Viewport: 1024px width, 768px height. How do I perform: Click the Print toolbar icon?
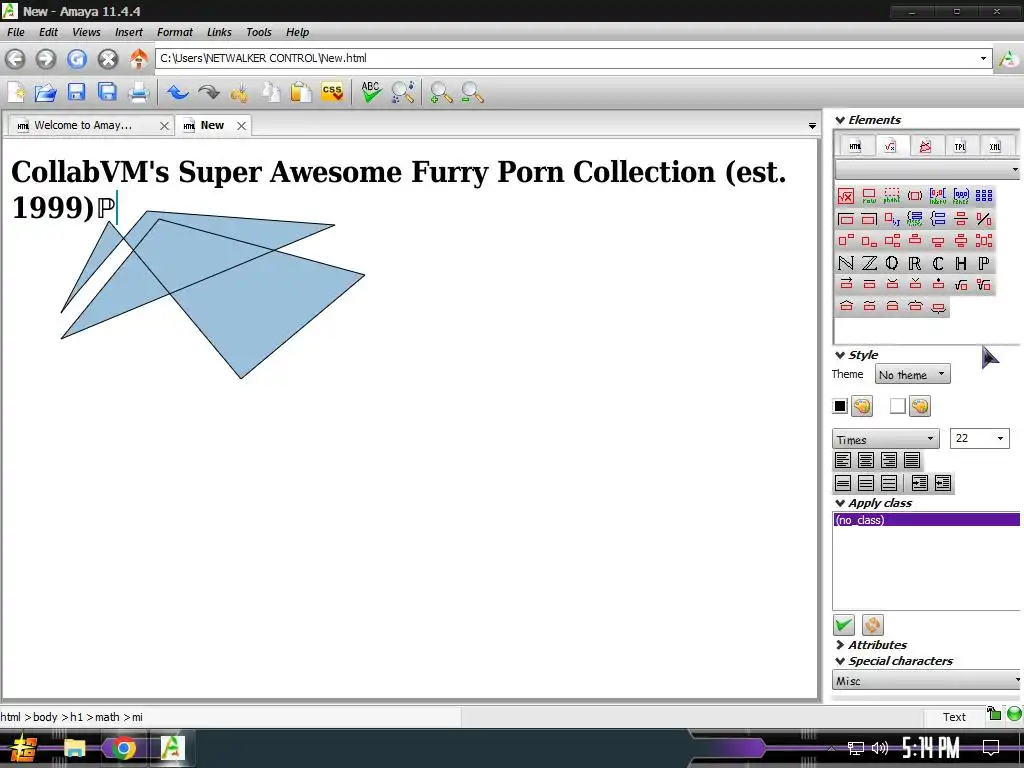pyautogui.click(x=138, y=92)
